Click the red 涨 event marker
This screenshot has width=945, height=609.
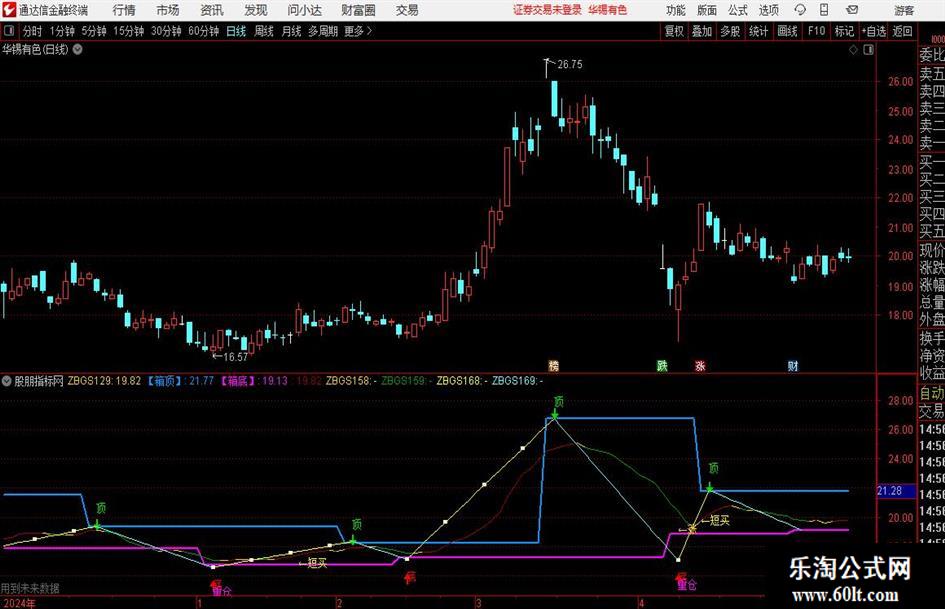pos(700,365)
